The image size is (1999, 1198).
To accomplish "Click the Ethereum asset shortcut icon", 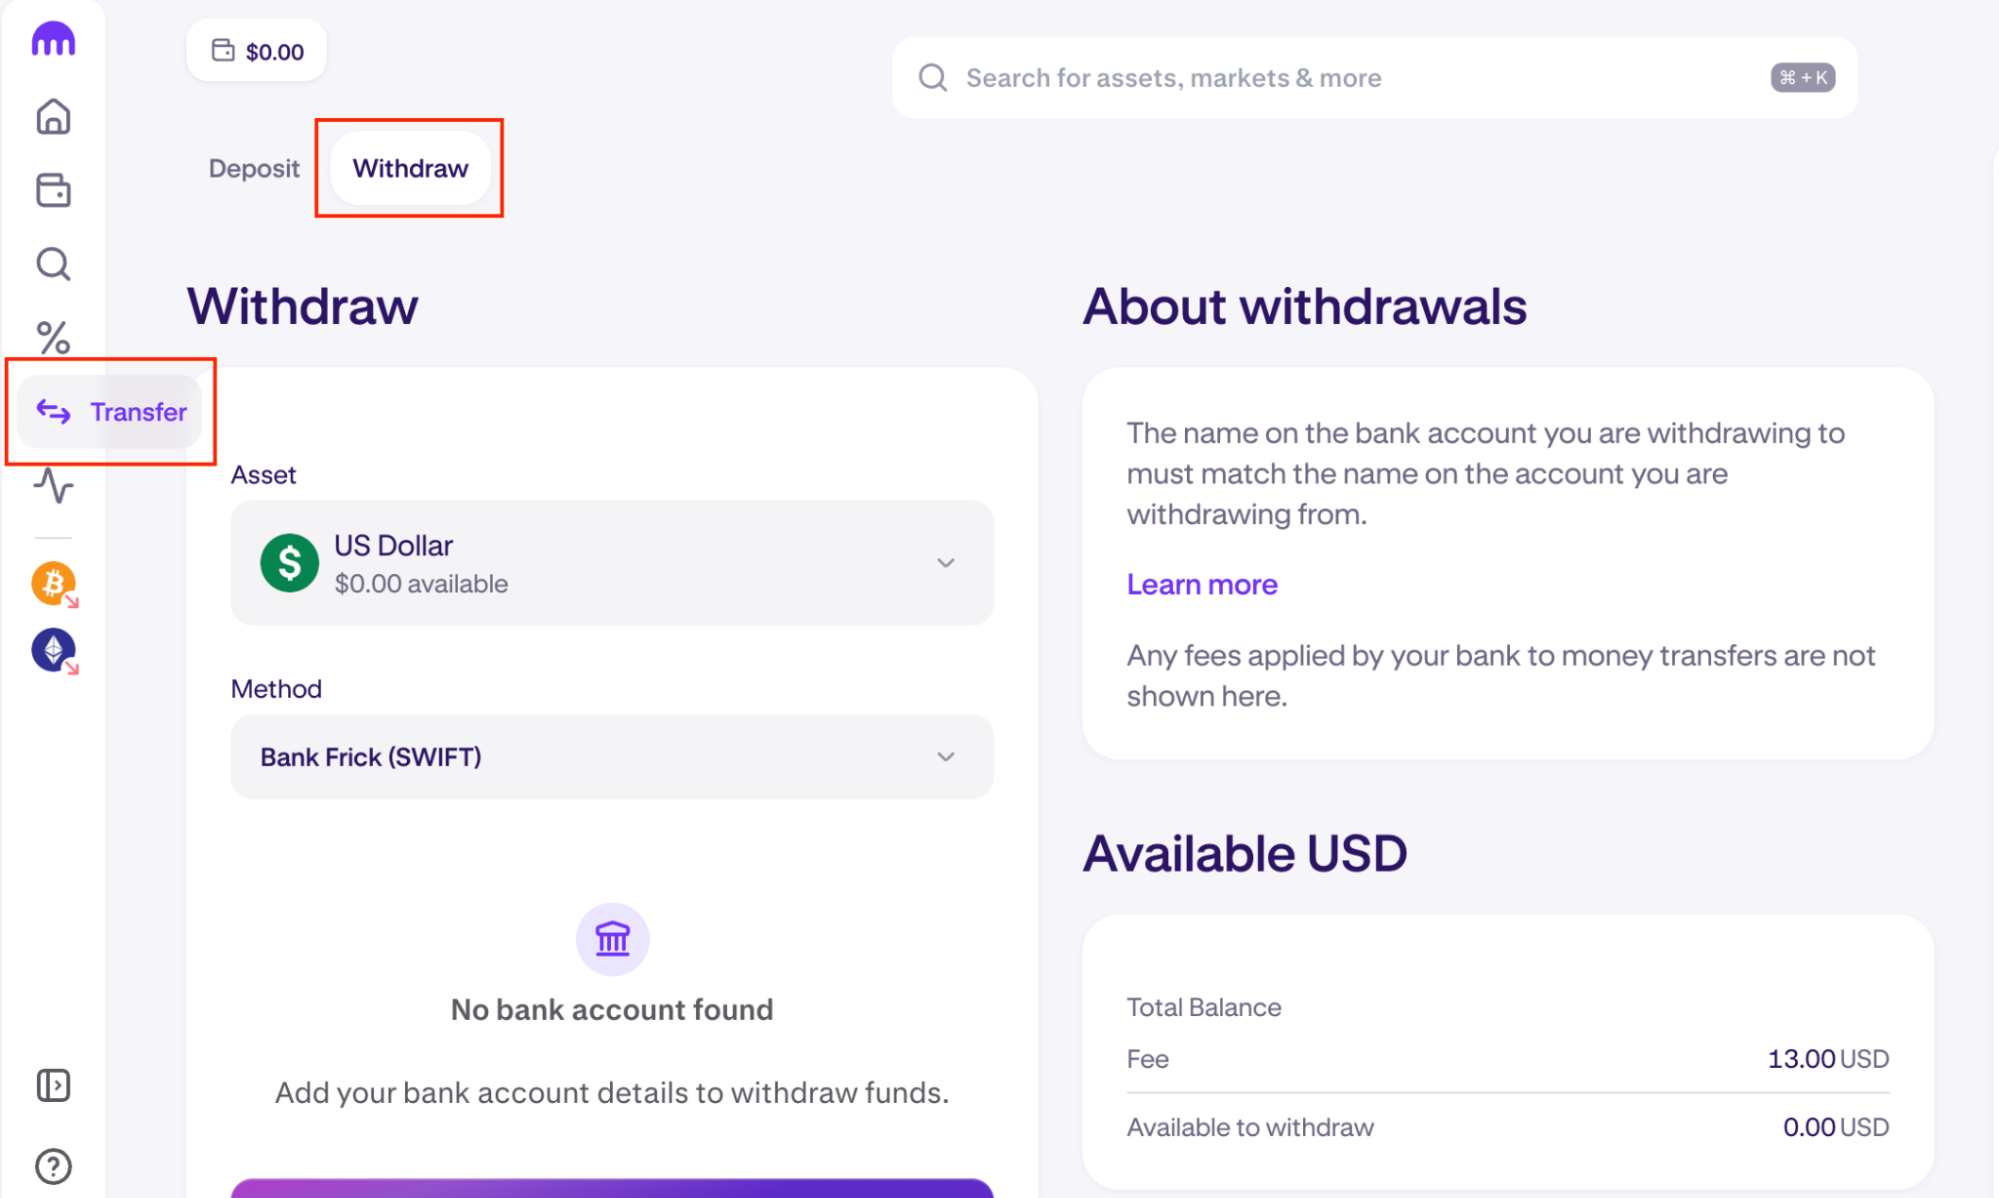I will (54, 651).
